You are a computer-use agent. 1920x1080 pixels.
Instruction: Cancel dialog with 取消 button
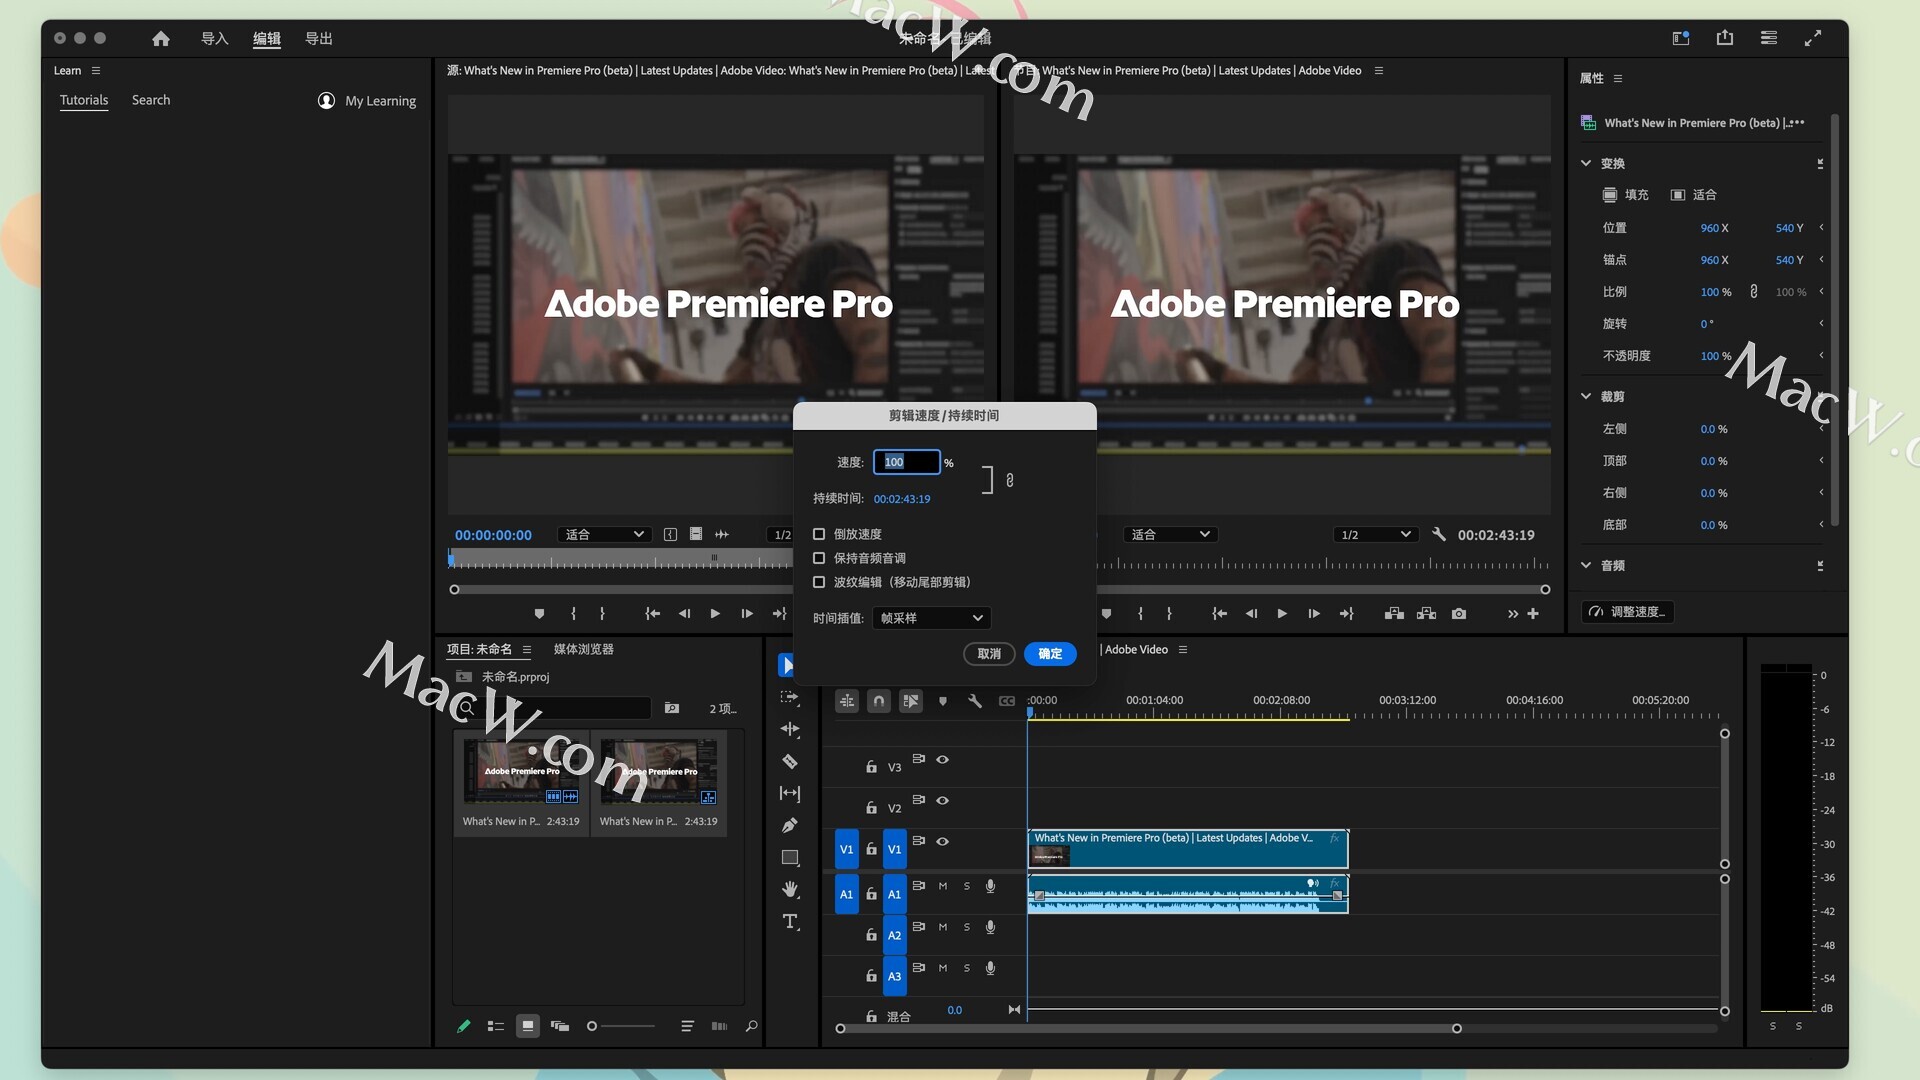point(989,653)
